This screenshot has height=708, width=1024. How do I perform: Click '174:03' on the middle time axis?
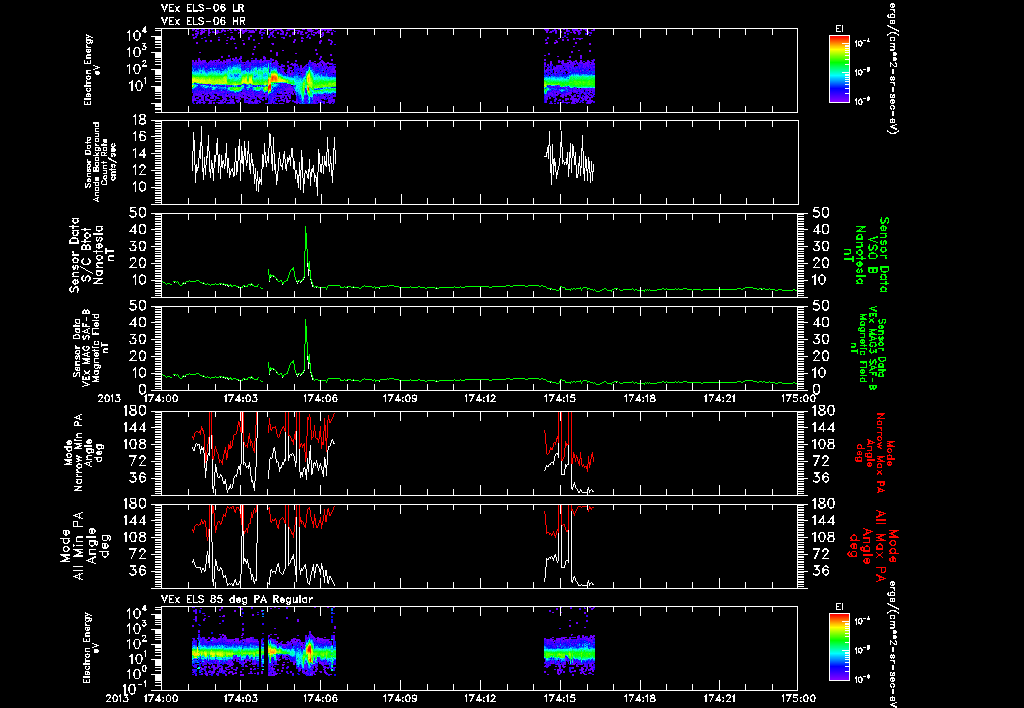coord(241,397)
